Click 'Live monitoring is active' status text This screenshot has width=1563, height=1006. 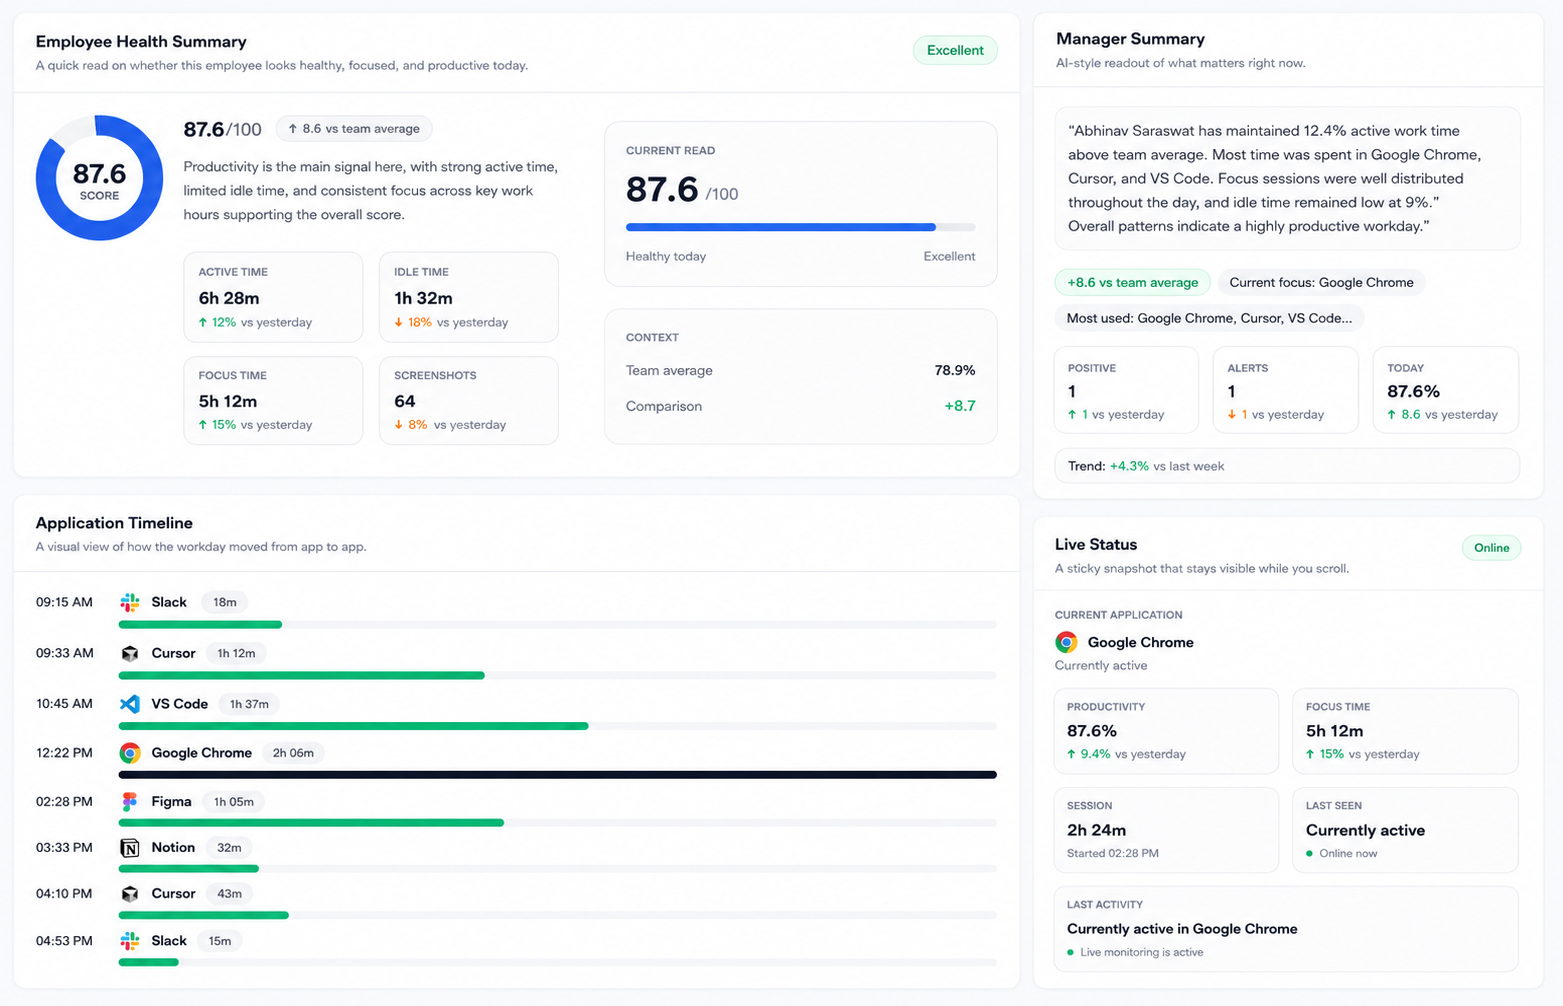(1142, 952)
